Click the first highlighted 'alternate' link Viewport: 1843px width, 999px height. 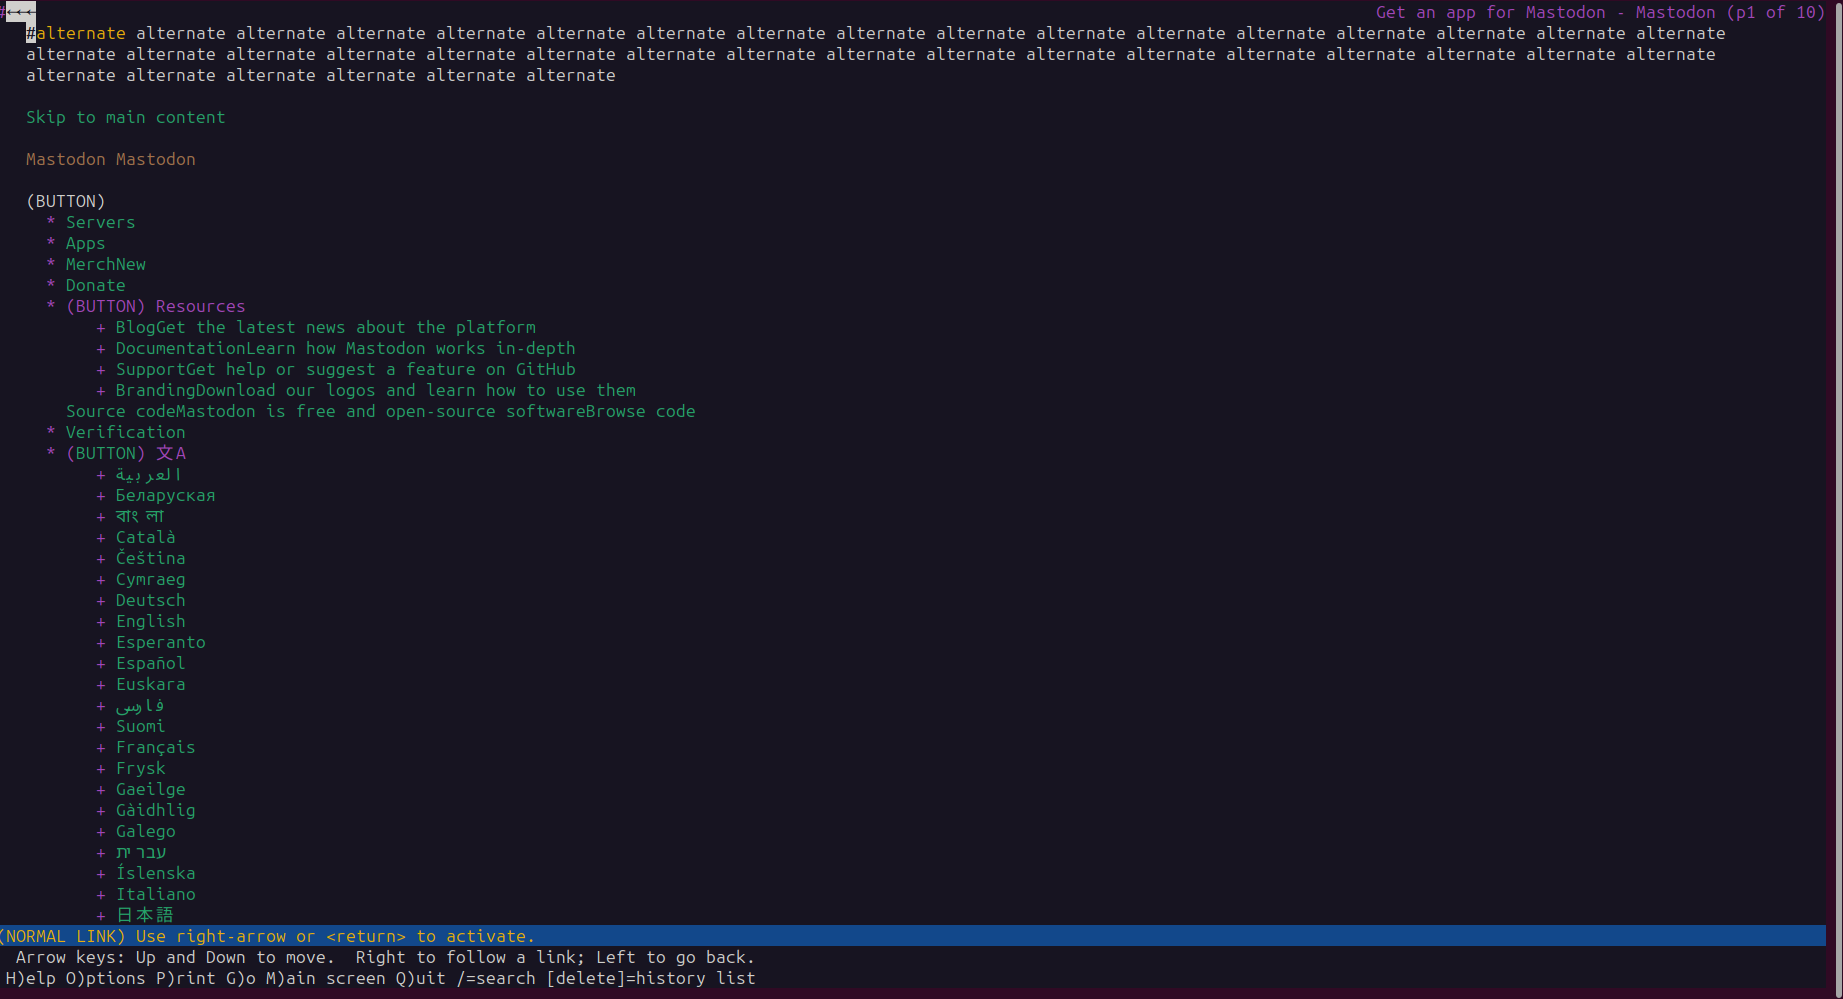[x=81, y=33]
